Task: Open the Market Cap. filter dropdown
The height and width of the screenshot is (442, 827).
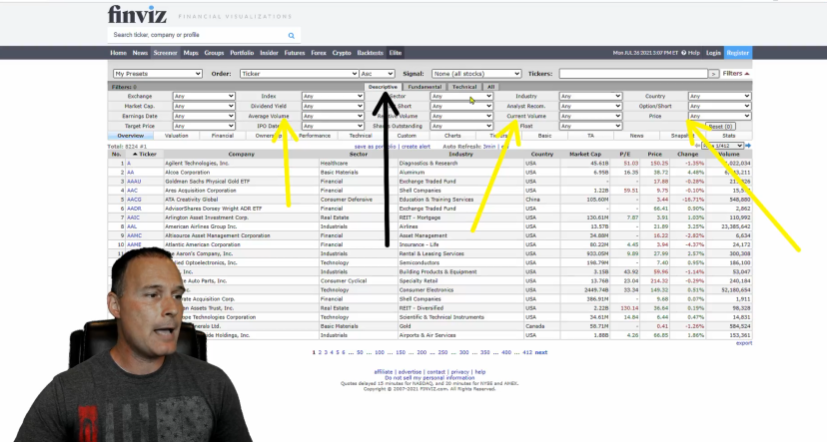Action: 204,106
